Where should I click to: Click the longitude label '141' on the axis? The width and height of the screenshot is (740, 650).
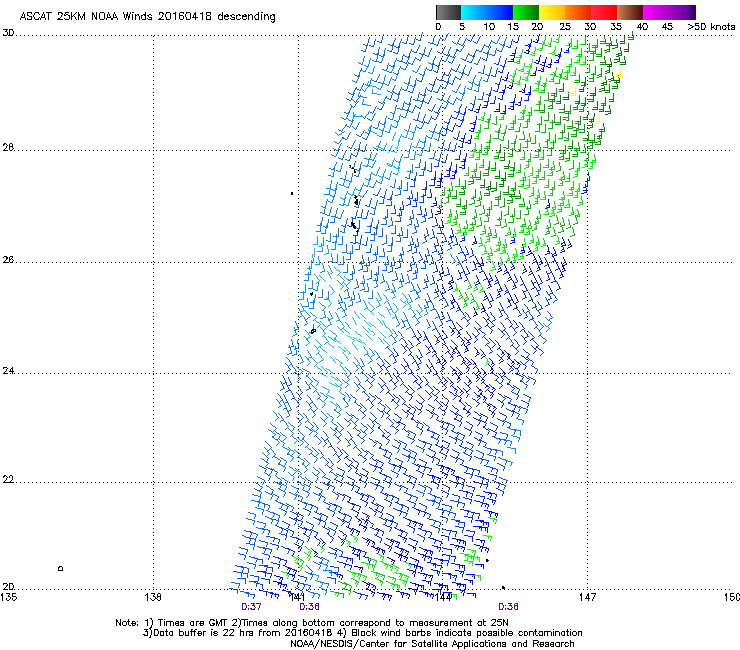[297, 597]
